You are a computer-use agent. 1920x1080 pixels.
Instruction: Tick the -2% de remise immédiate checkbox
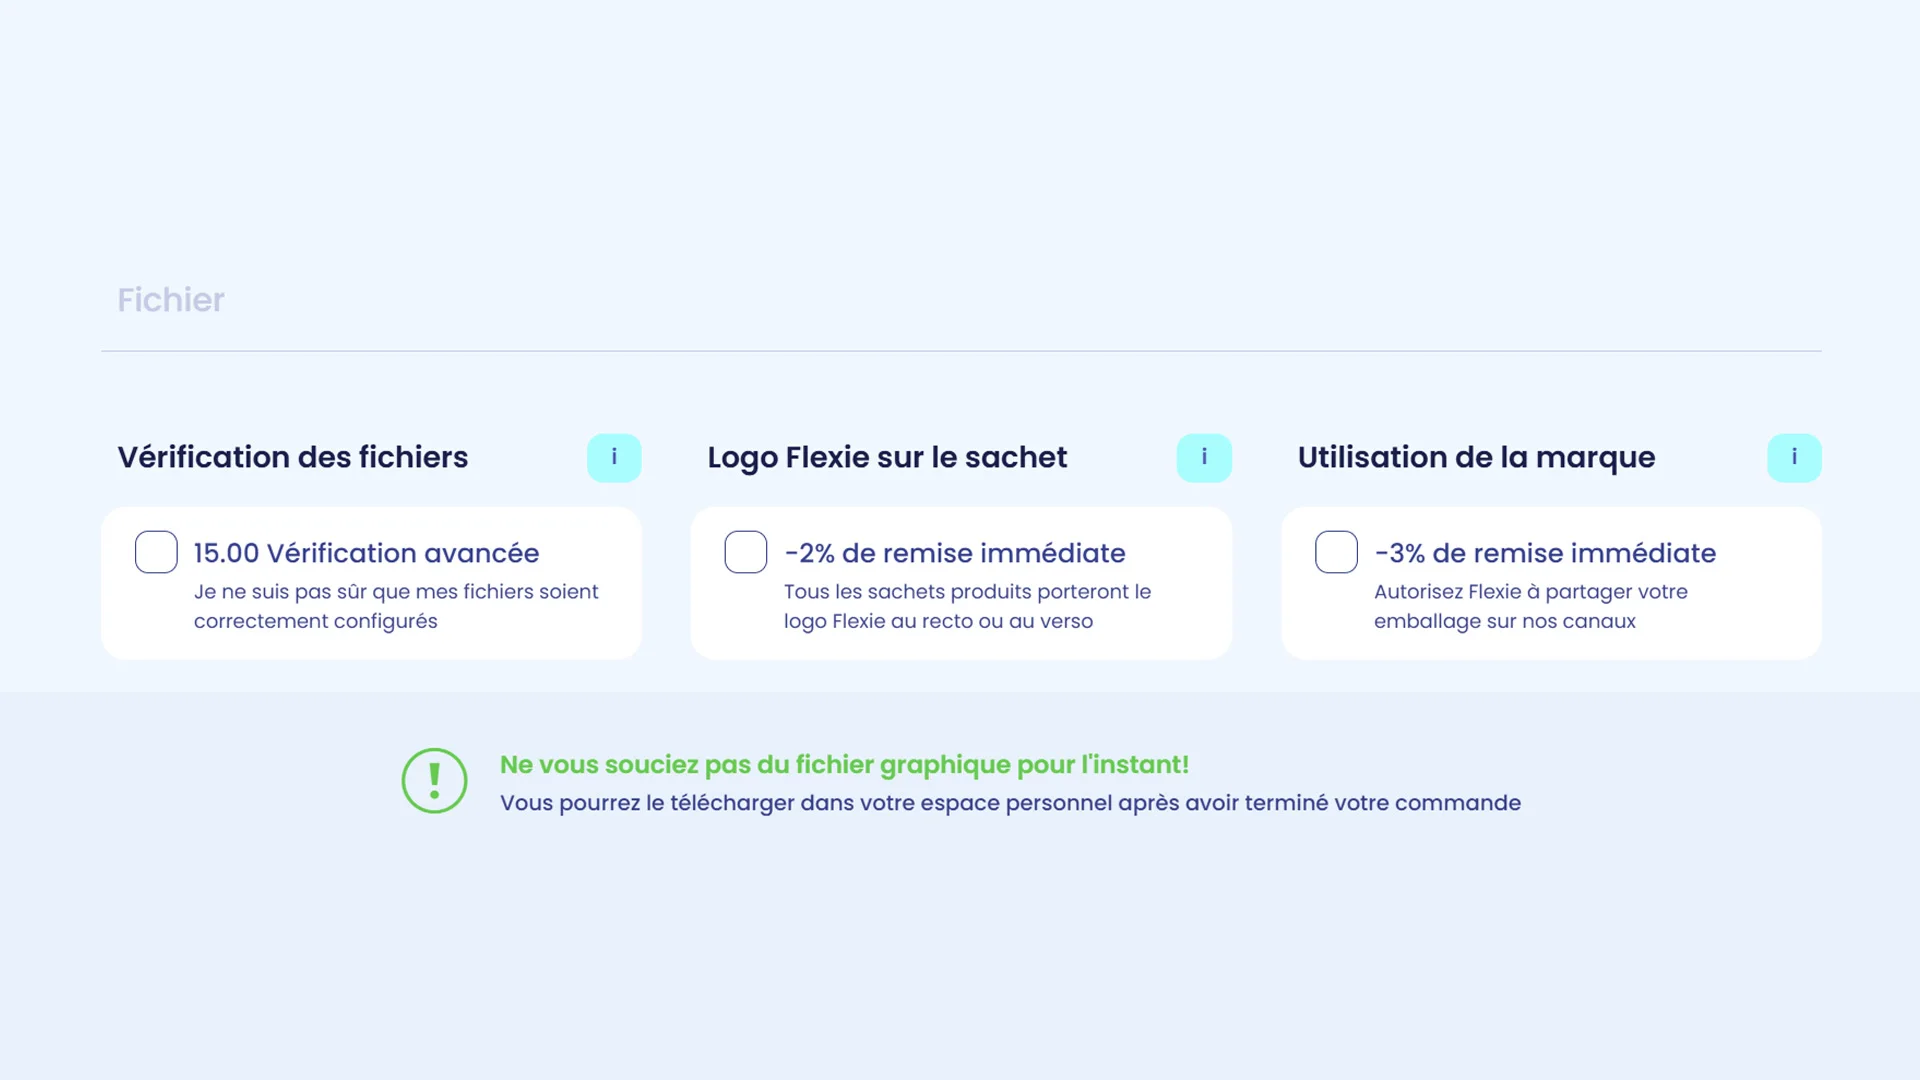click(746, 552)
